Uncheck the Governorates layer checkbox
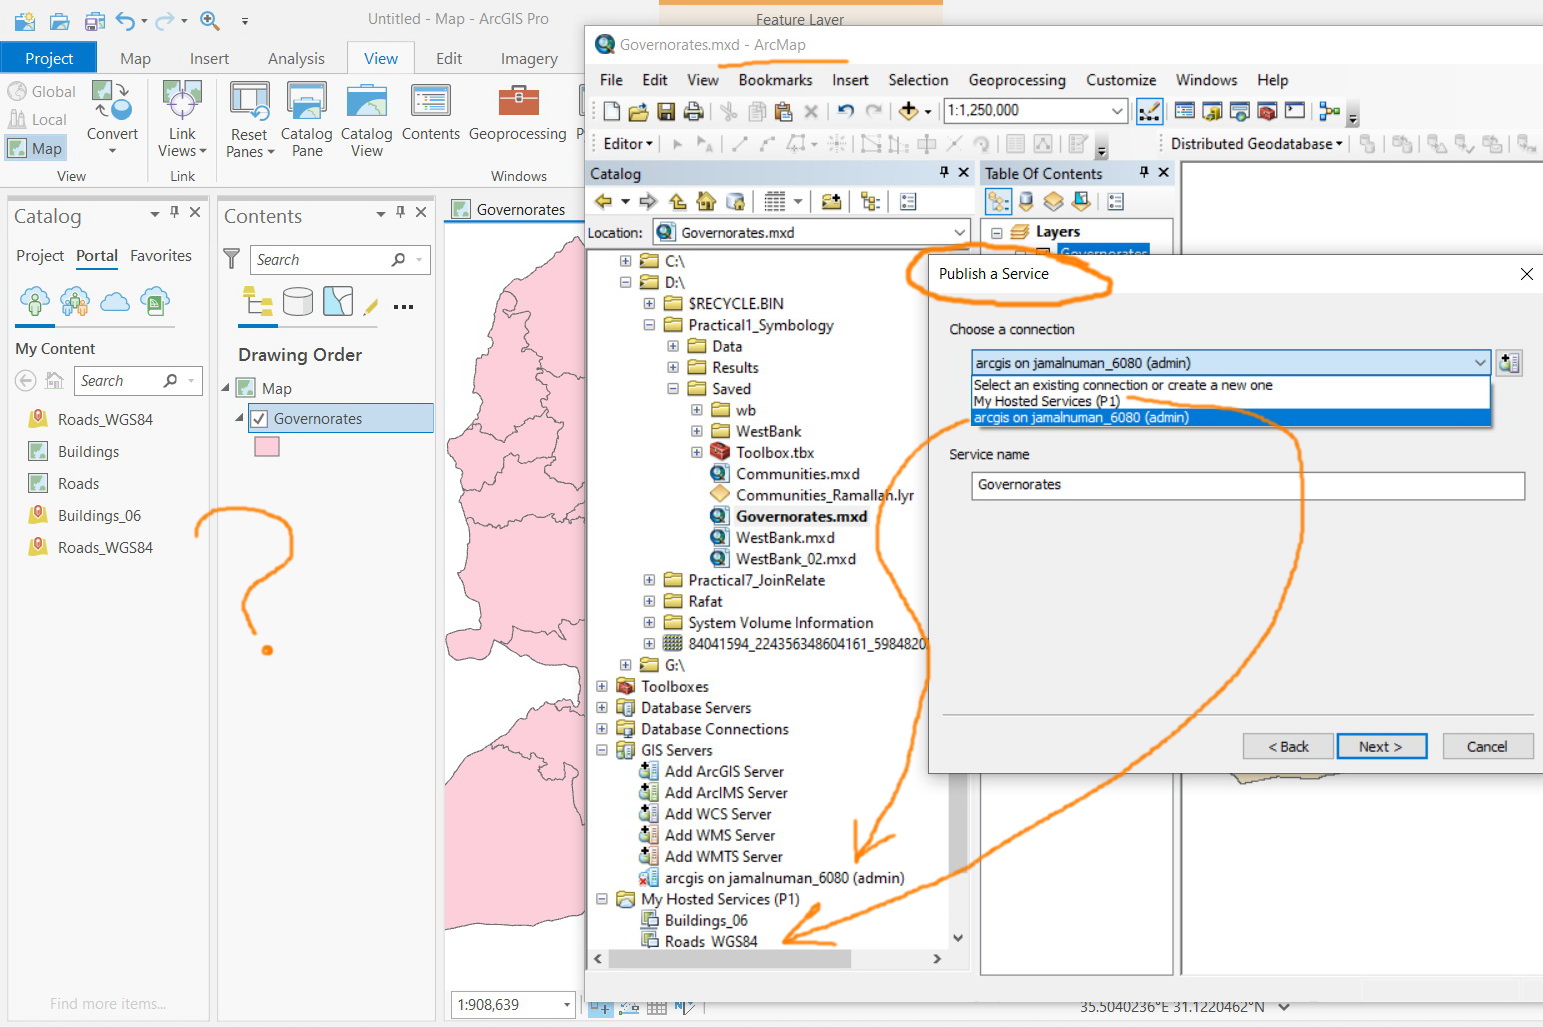The height and width of the screenshot is (1027, 1543). [x=260, y=419]
